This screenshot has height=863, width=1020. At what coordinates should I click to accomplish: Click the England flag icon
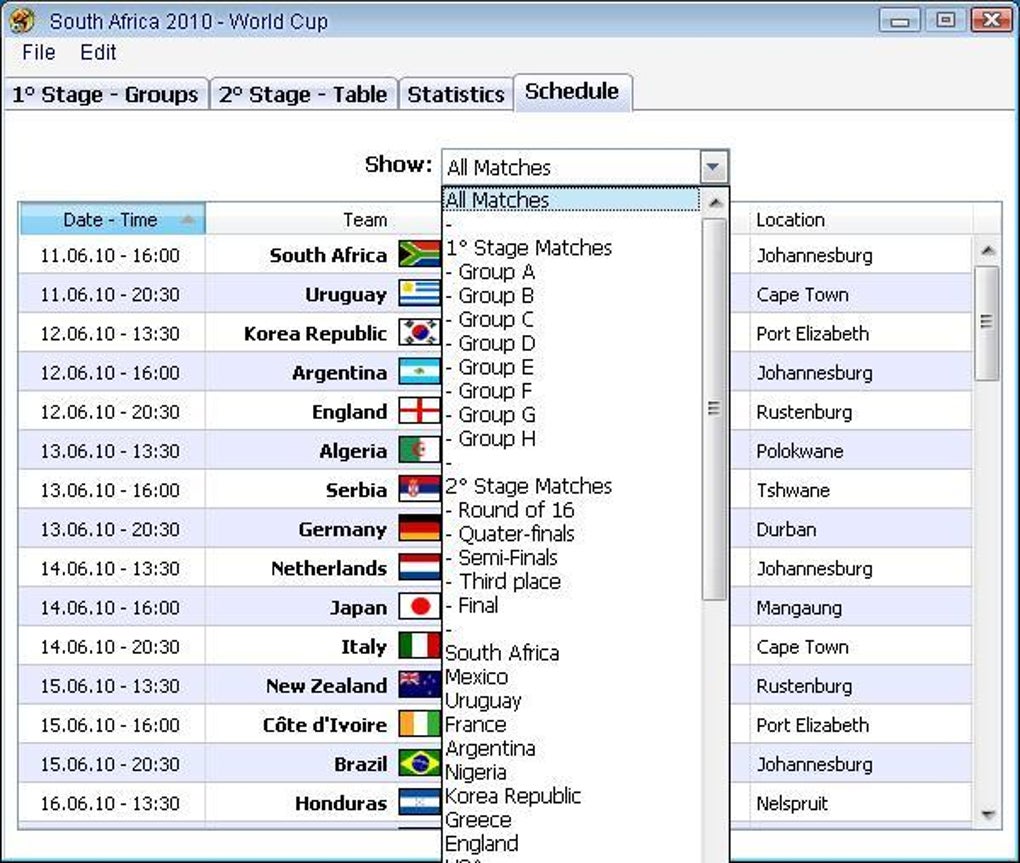(x=420, y=411)
